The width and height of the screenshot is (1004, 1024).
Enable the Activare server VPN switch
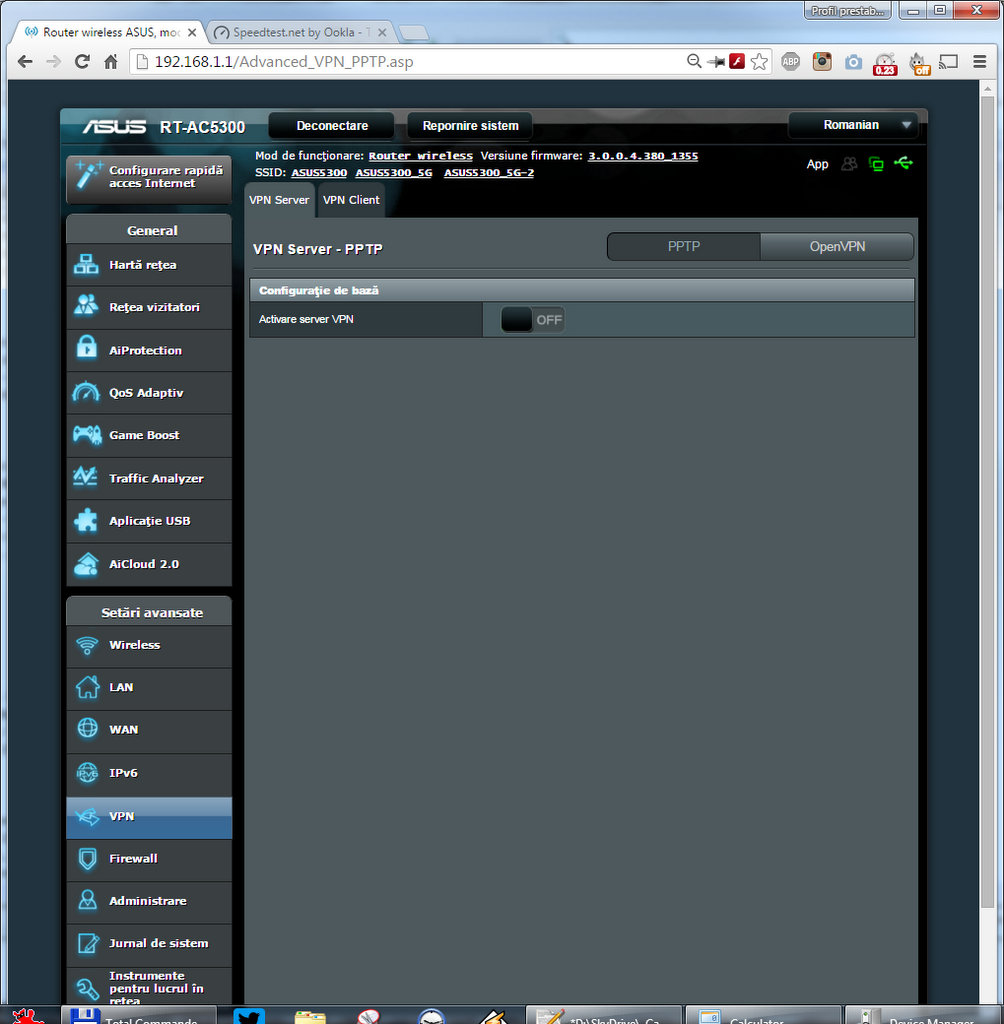point(533,320)
